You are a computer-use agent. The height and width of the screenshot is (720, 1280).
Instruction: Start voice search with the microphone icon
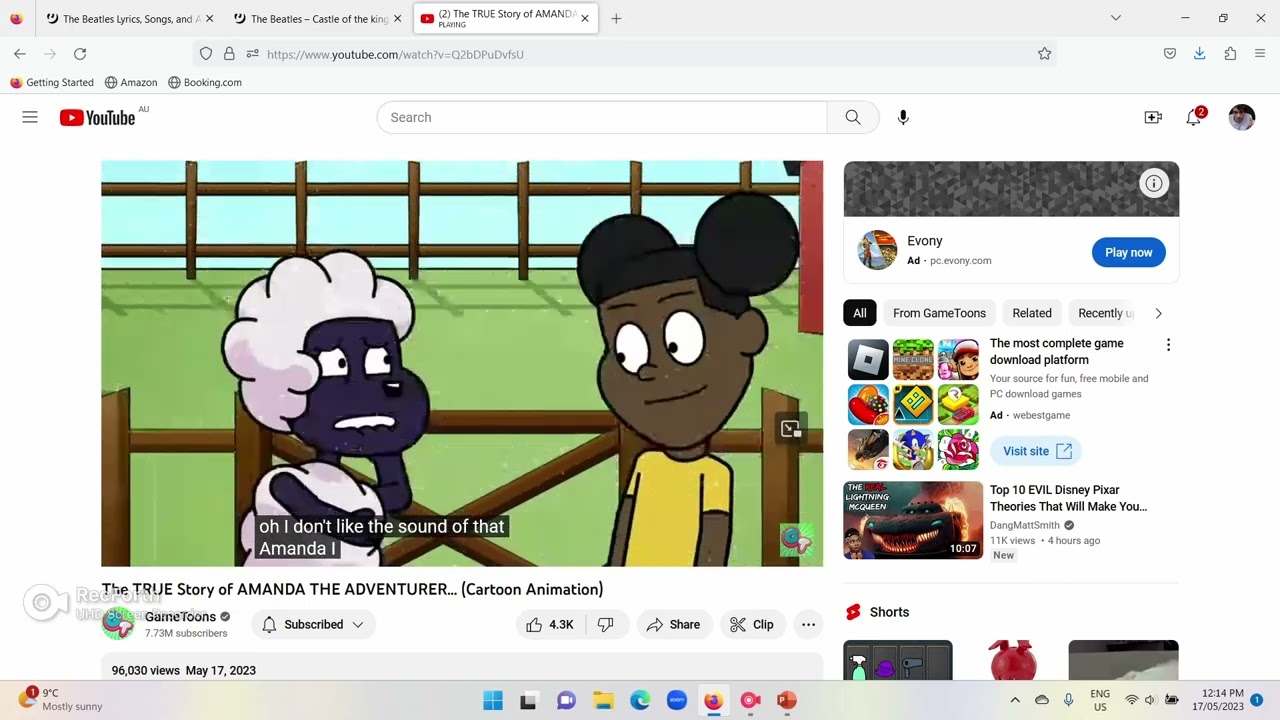point(903,117)
